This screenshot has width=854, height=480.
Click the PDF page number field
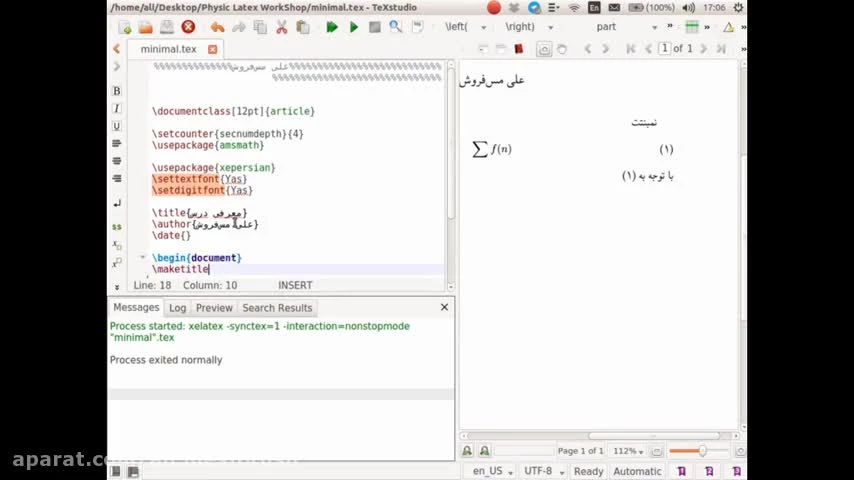pos(664,48)
